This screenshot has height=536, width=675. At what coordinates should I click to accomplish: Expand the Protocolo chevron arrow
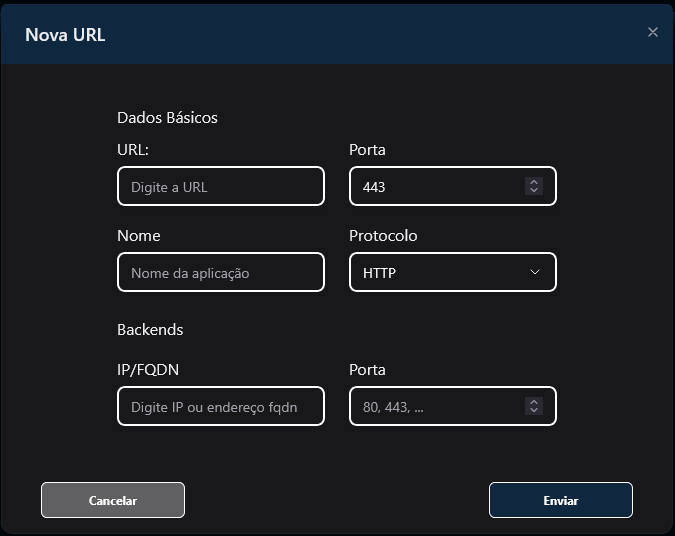(x=534, y=272)
